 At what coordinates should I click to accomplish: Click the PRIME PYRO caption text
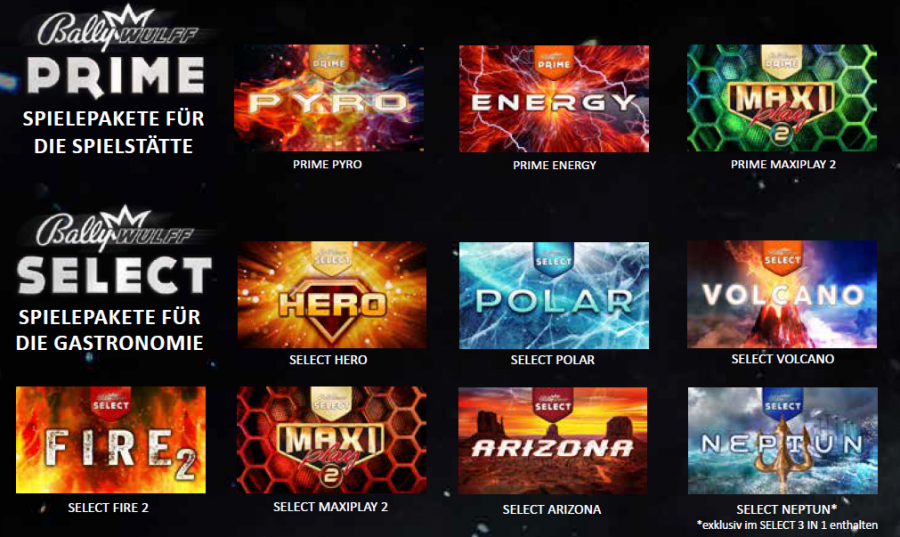tap(327, 164)
